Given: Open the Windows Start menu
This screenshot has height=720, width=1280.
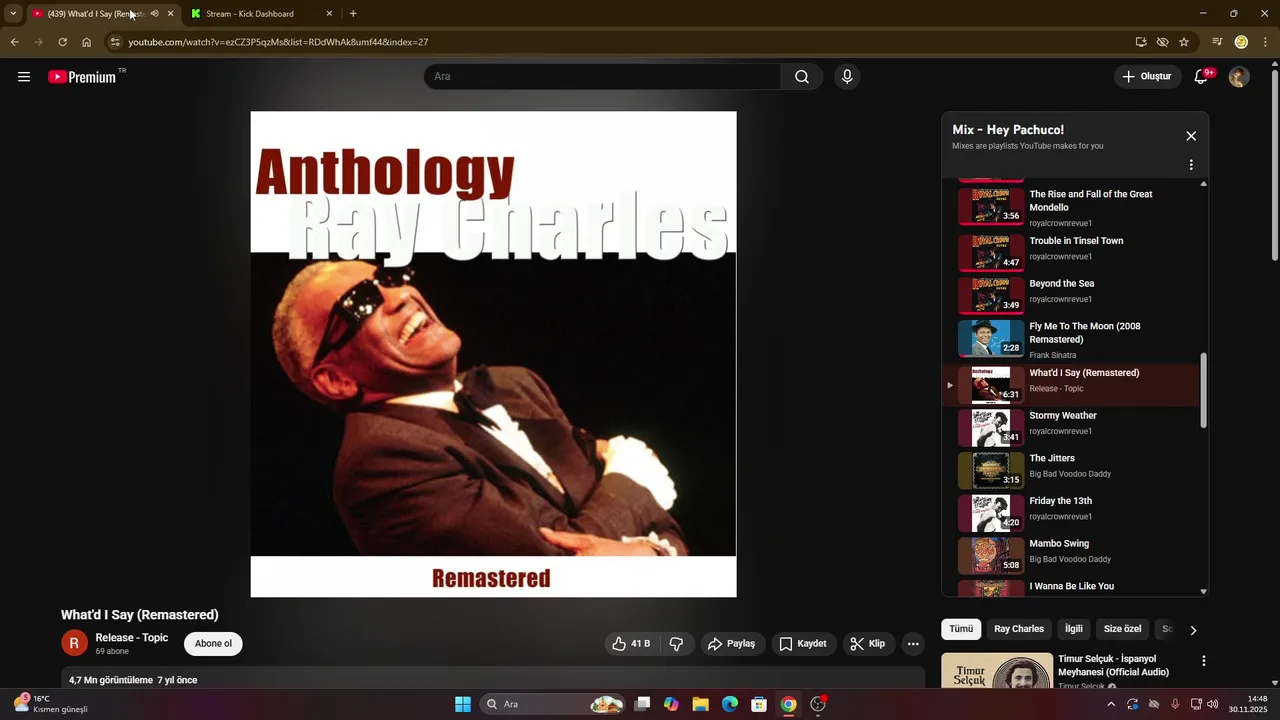Looking at the screenshot, I should [x=463, y=704].
